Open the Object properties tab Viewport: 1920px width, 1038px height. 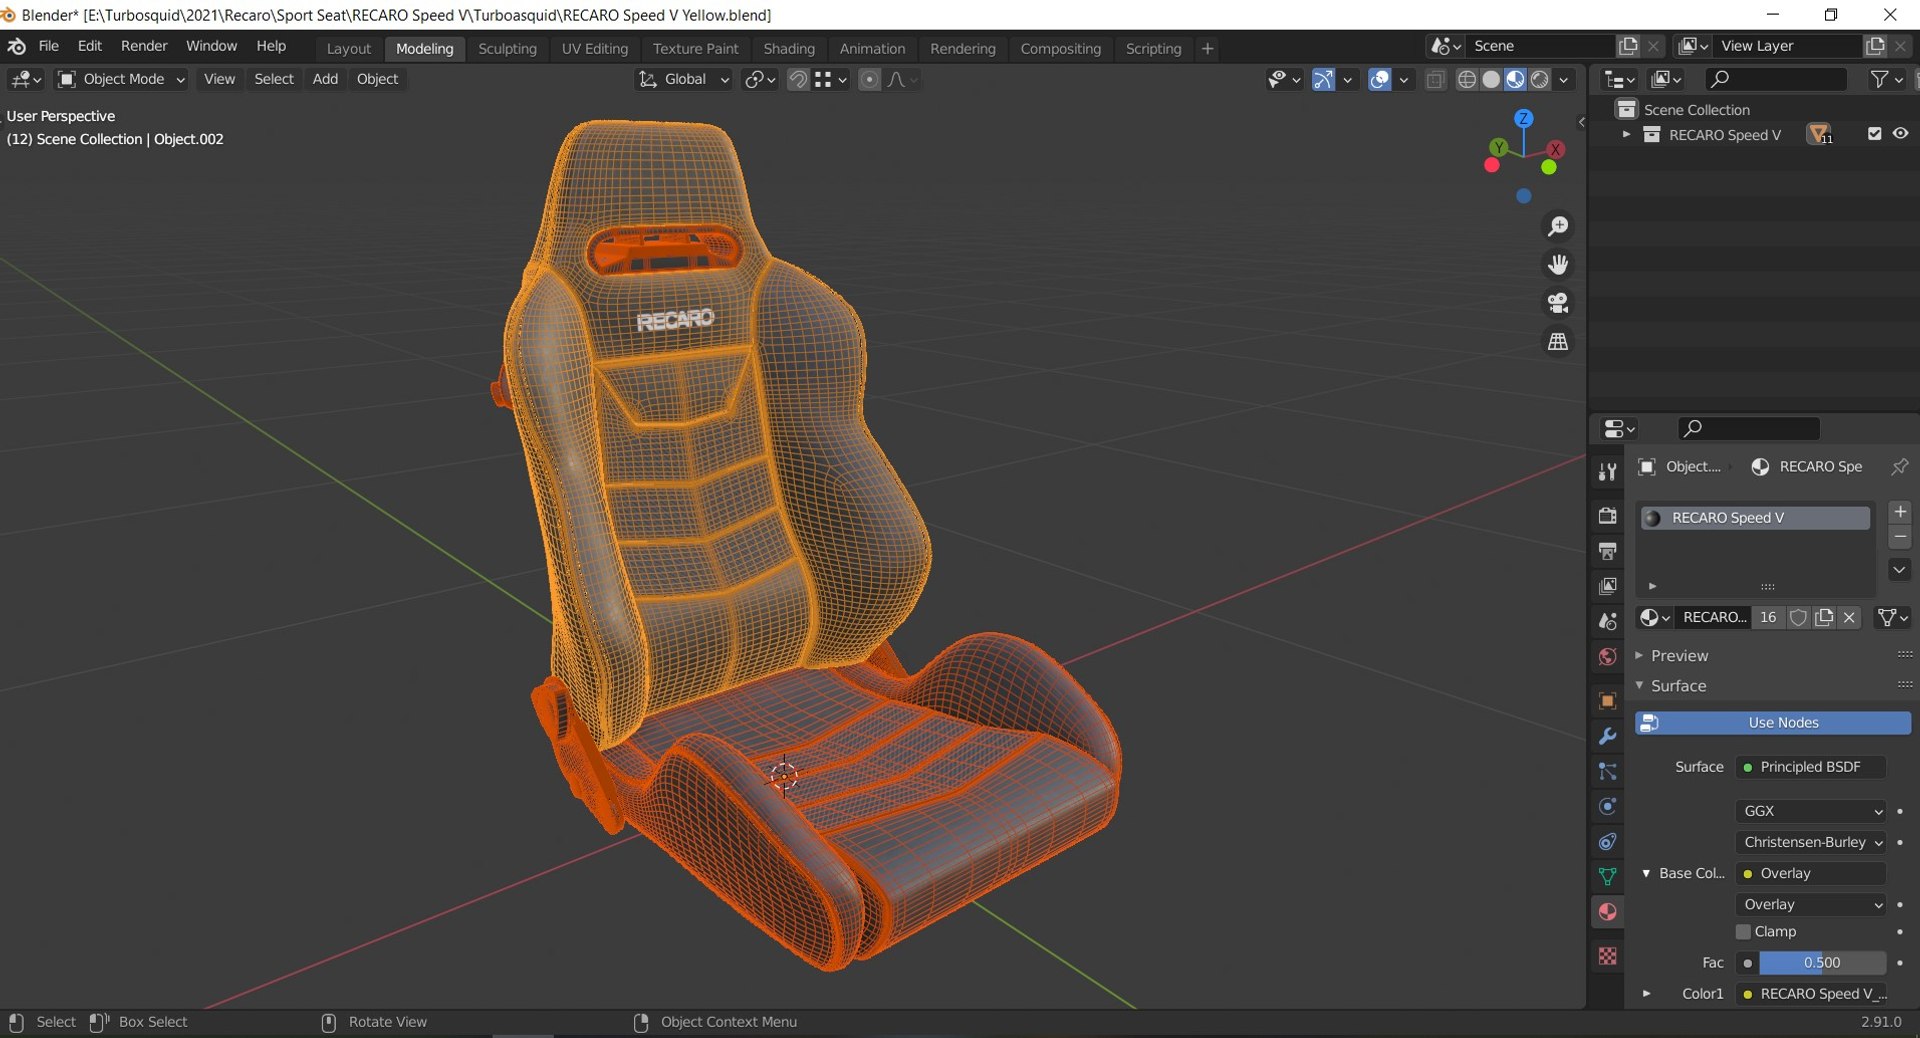(1607, 701)
